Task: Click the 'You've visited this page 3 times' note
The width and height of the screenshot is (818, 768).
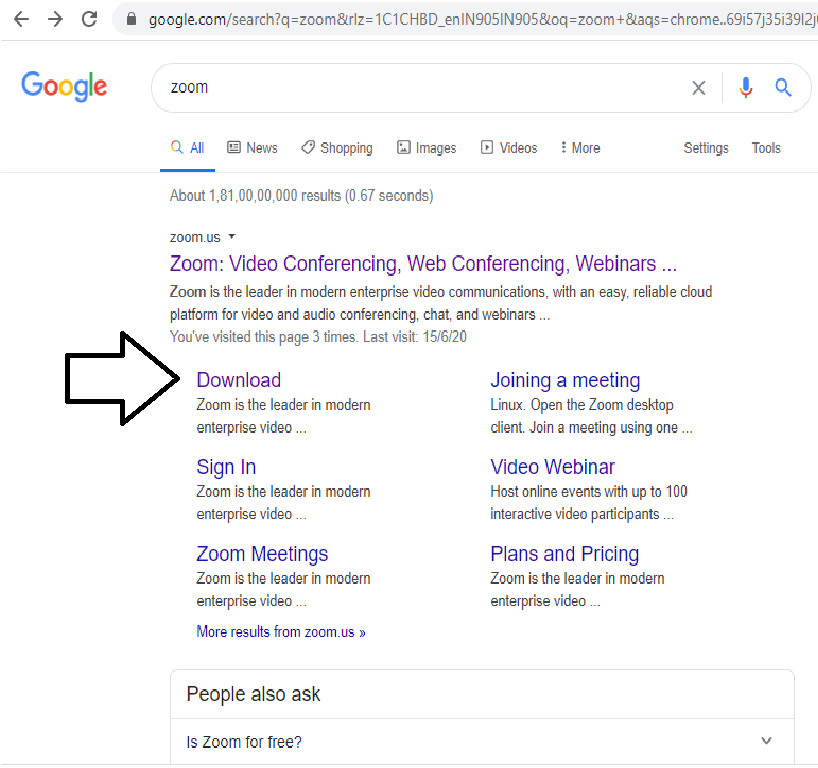Action: [318, 337]
